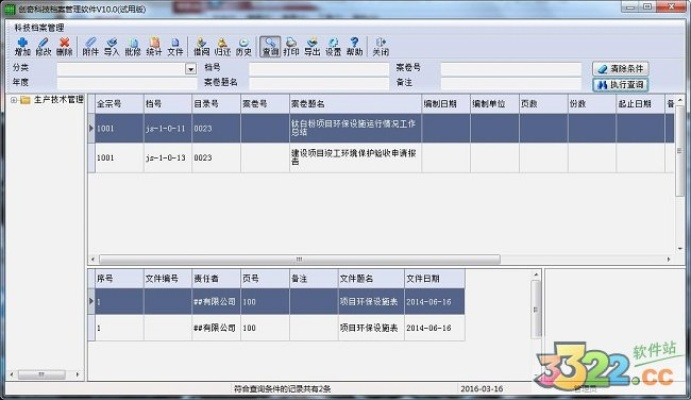Click the 科技档案管理 tab label
Image resolution: width=691 pixels, height=400 pixels.
click(x=39, y=28)
